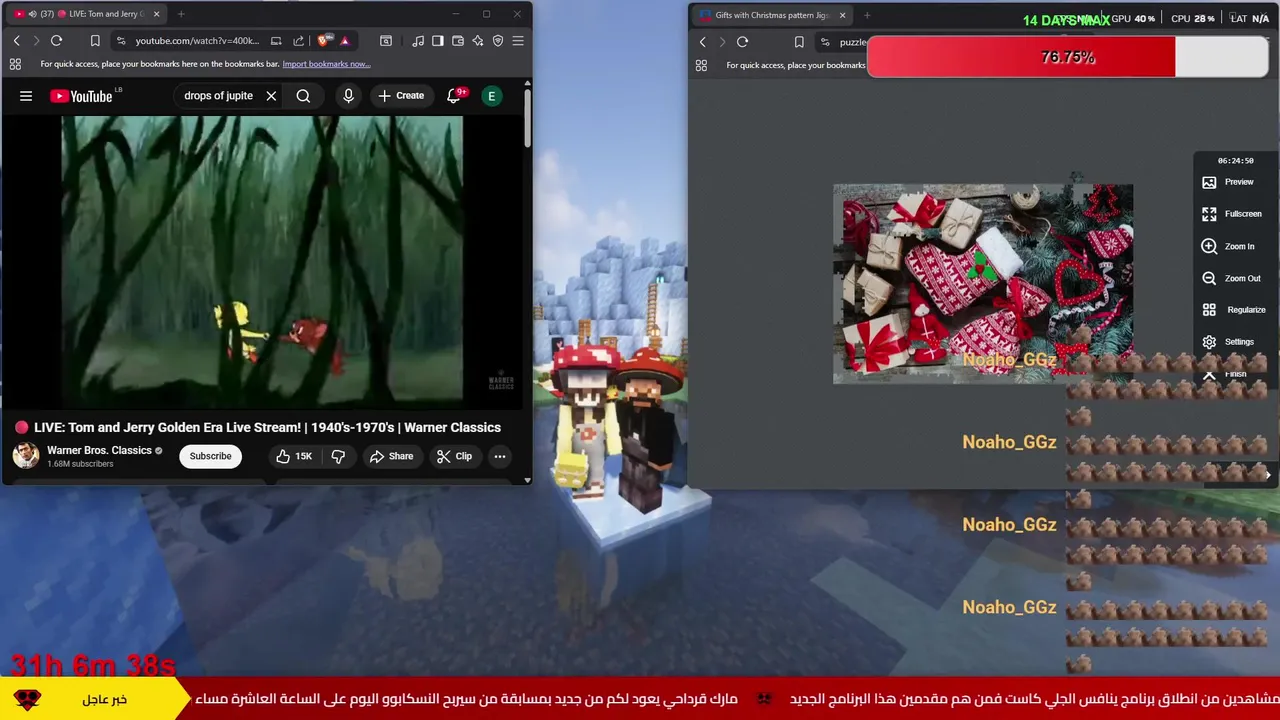Share the Tom and Jerry video
This screenshot has height=720, width=1280.
pos(391,456)
